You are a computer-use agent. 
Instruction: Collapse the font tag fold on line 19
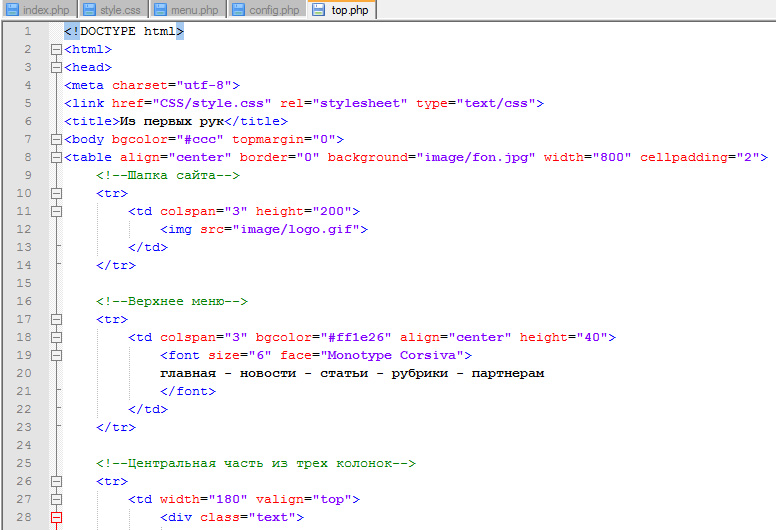(56, 355)
